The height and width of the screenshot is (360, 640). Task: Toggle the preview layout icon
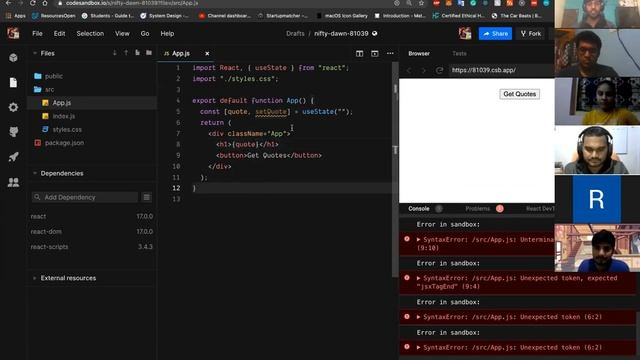pyautogui.click(x=375, y=53)
